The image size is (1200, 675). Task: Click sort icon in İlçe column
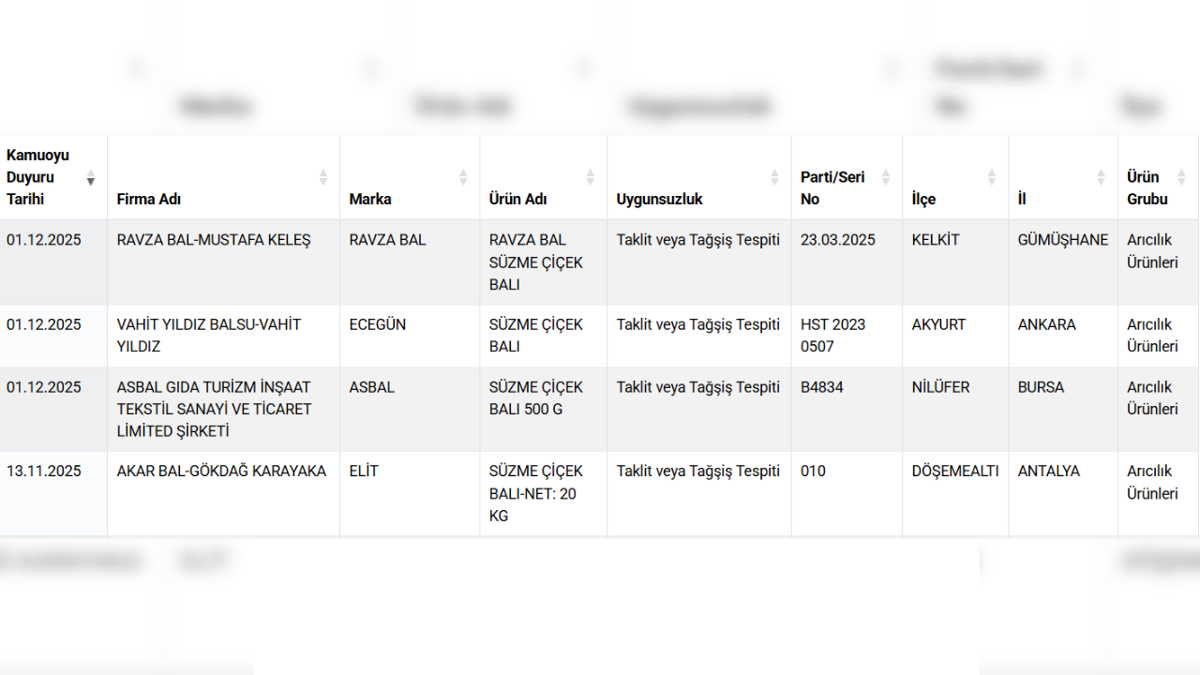pos(991,177)
